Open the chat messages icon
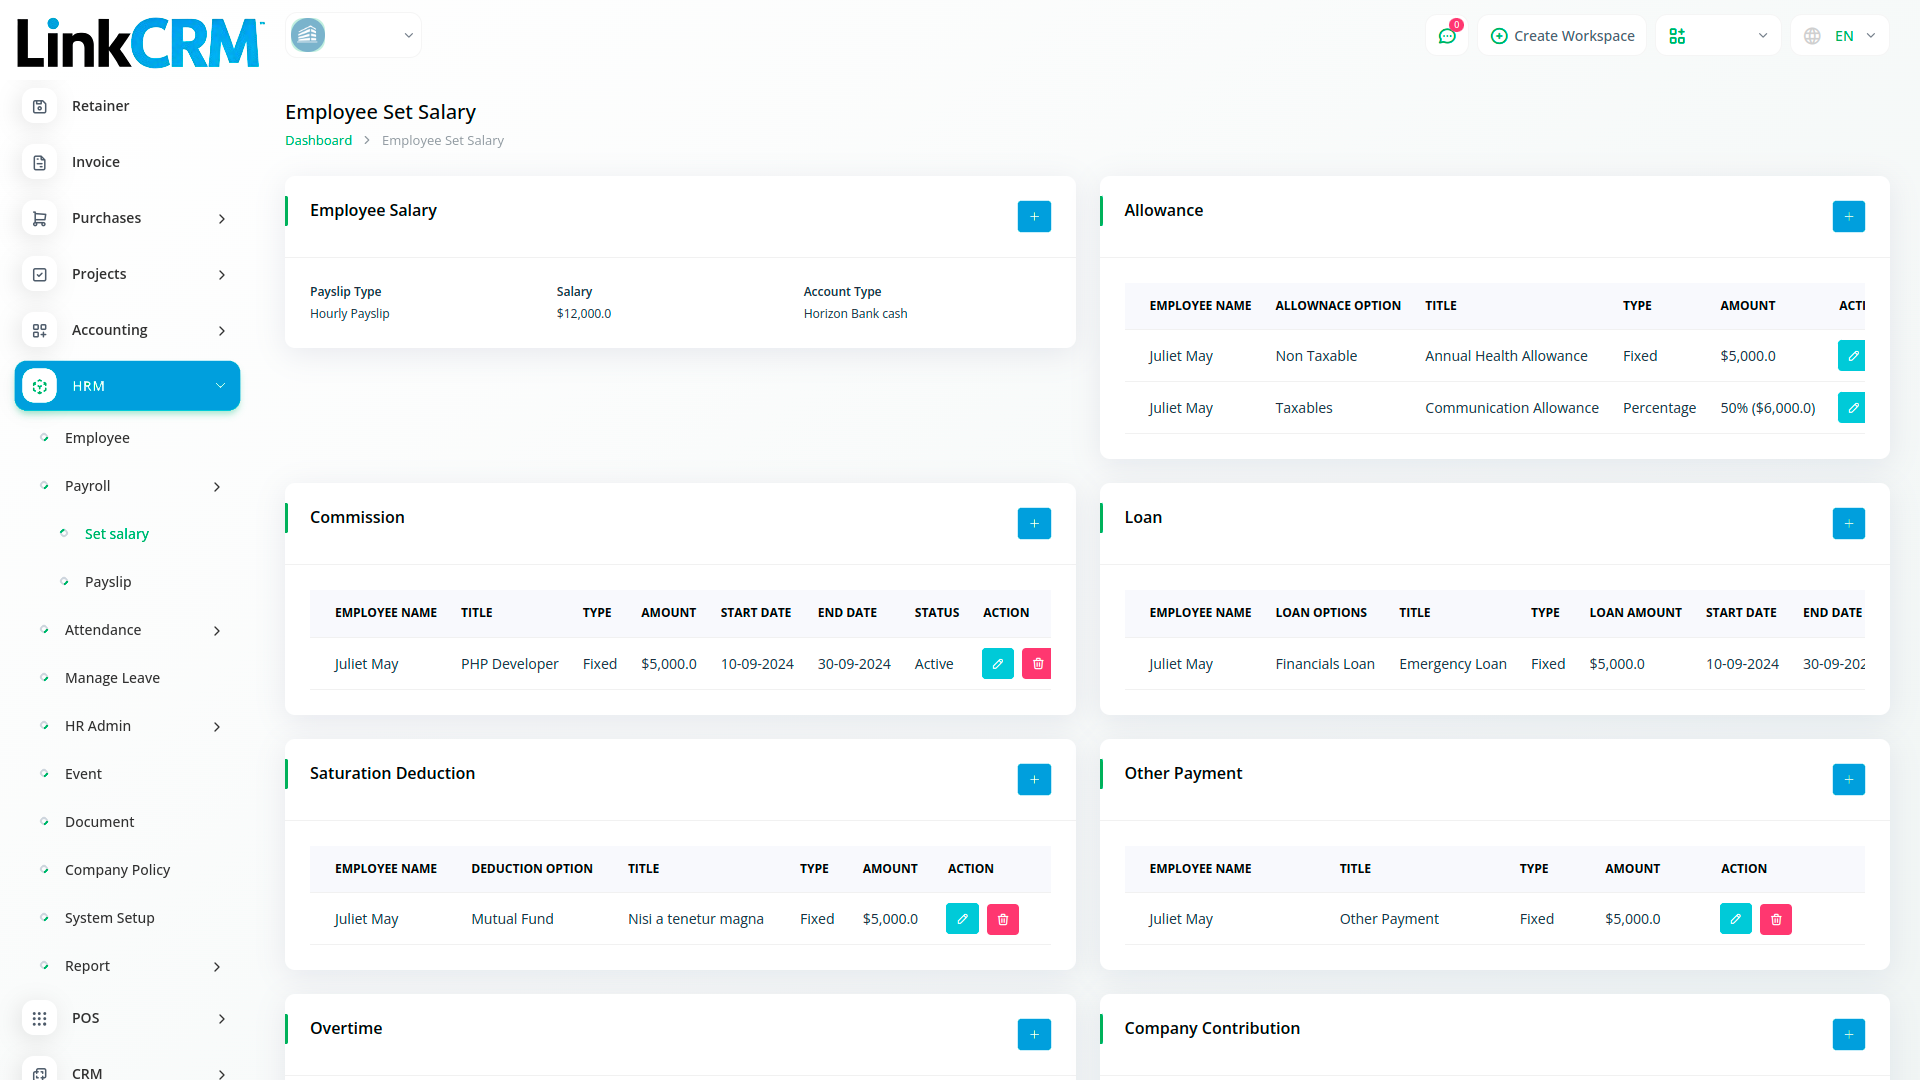The height and width of the screenshot is (1080, 1920). 1447,36
